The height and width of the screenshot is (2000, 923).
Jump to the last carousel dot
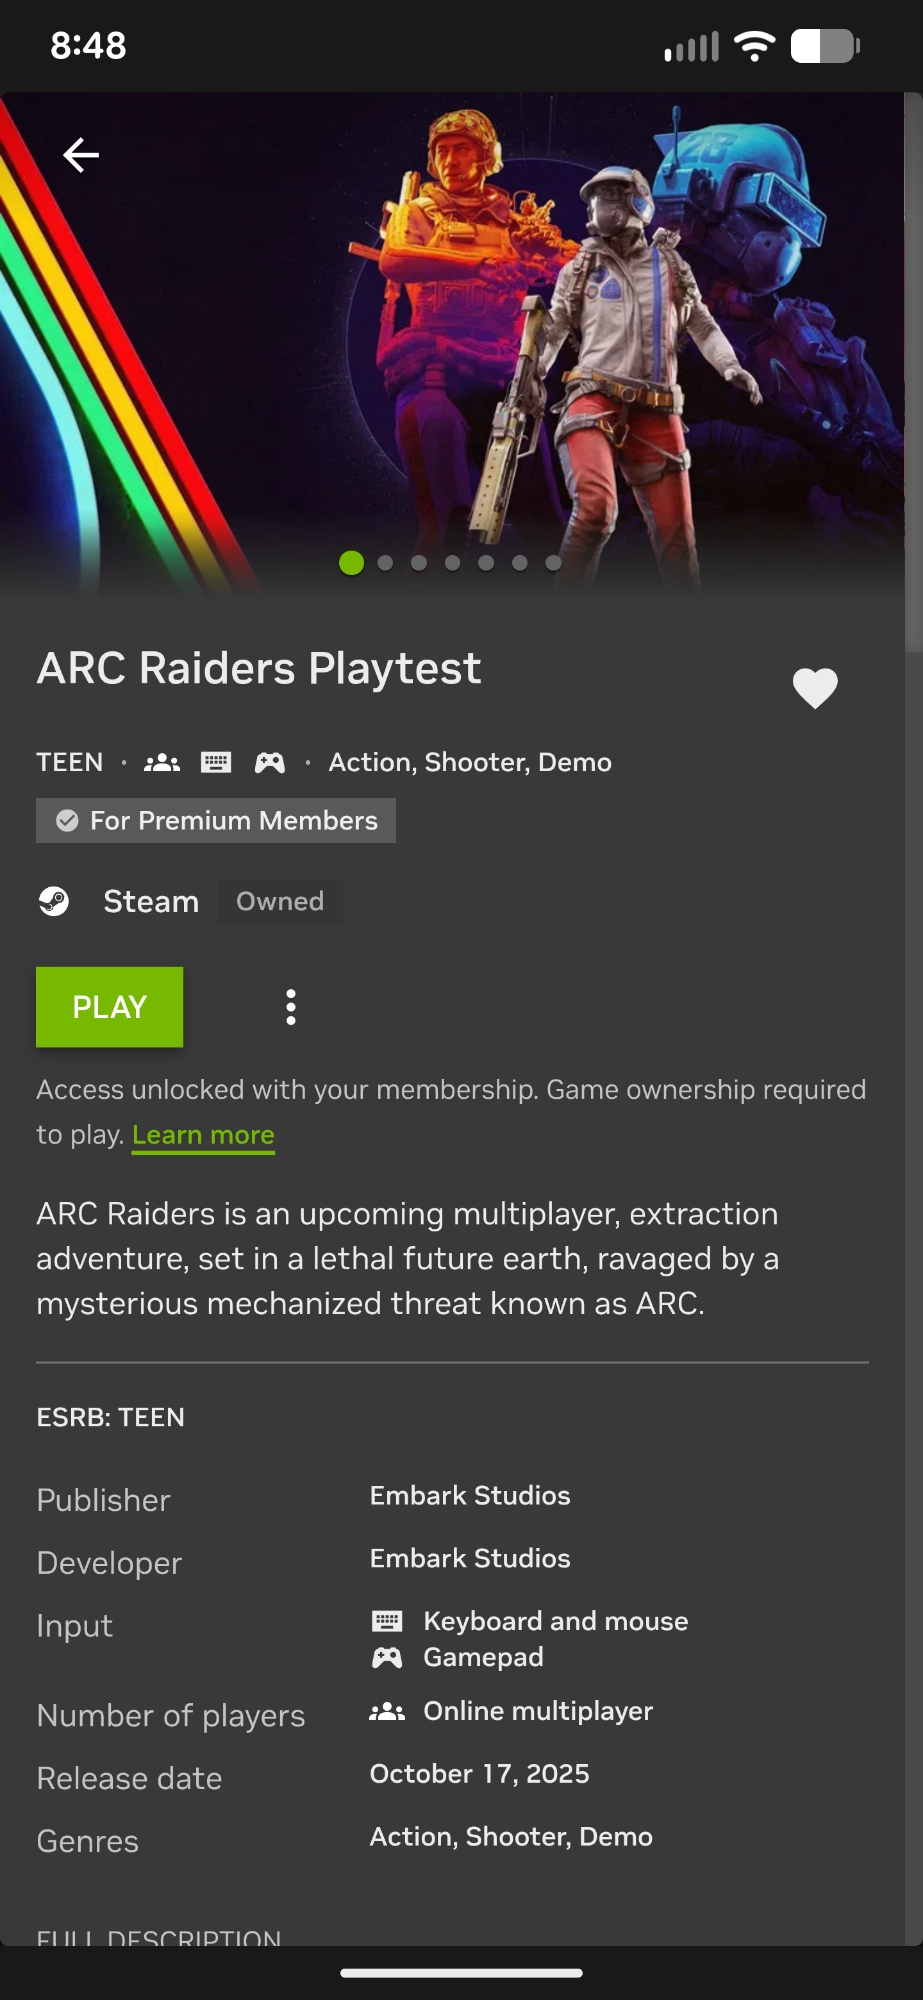tap(553, 563)
